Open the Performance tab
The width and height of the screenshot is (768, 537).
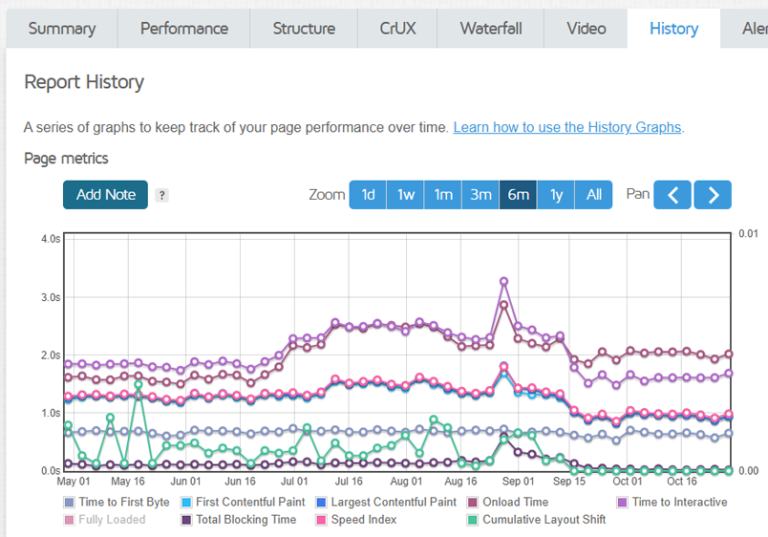pos(184,28)
